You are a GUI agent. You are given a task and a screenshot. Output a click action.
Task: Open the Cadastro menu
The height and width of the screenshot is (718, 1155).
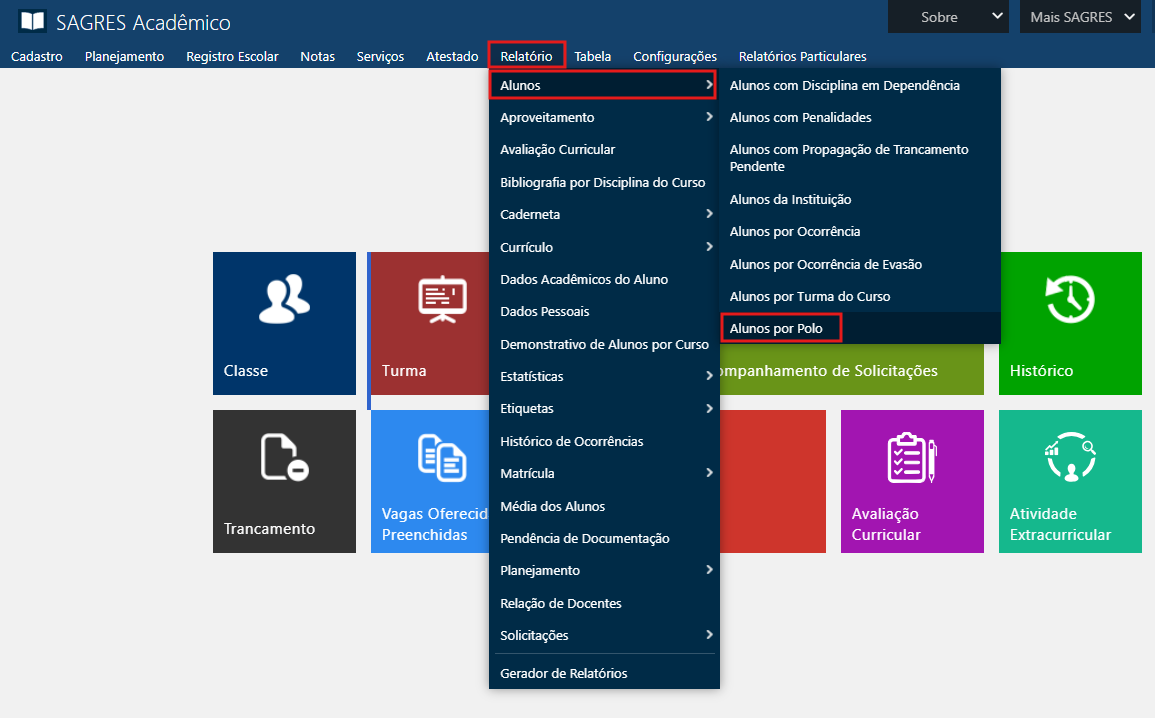[x=37, y=56]
